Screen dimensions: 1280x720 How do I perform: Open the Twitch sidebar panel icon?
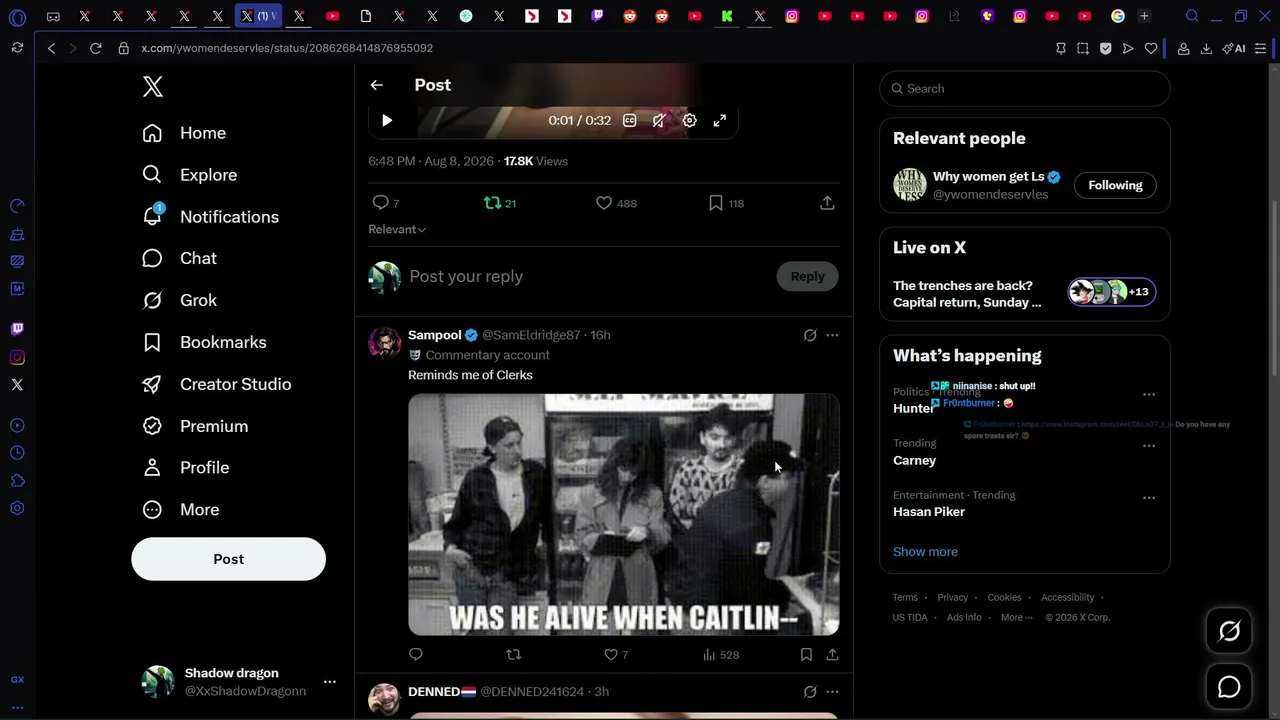(x=17, y=329)
